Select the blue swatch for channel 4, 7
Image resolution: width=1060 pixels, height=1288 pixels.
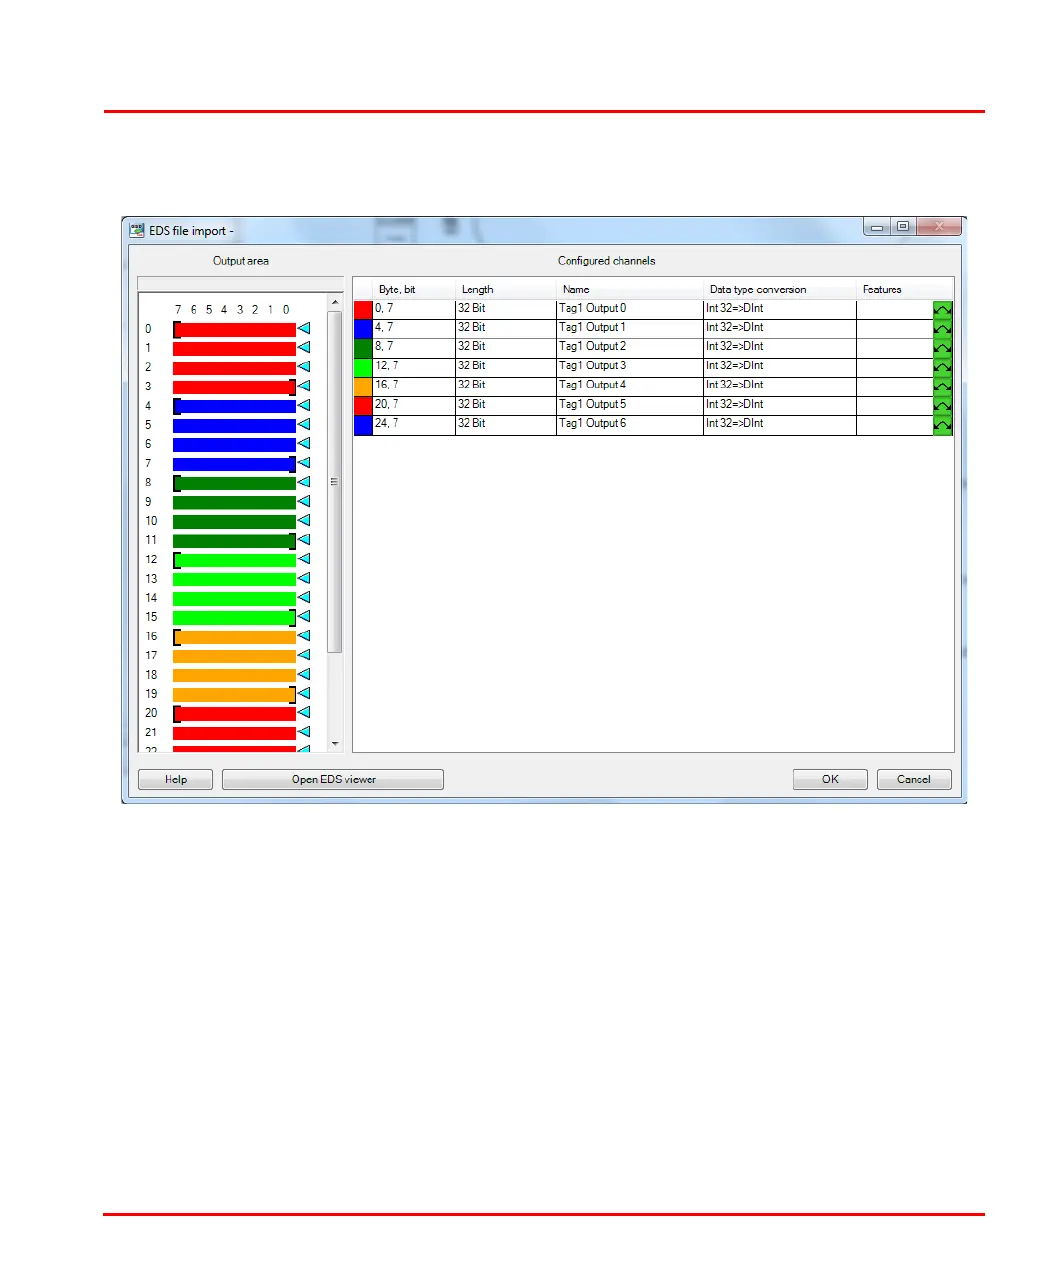coord(363,329)
